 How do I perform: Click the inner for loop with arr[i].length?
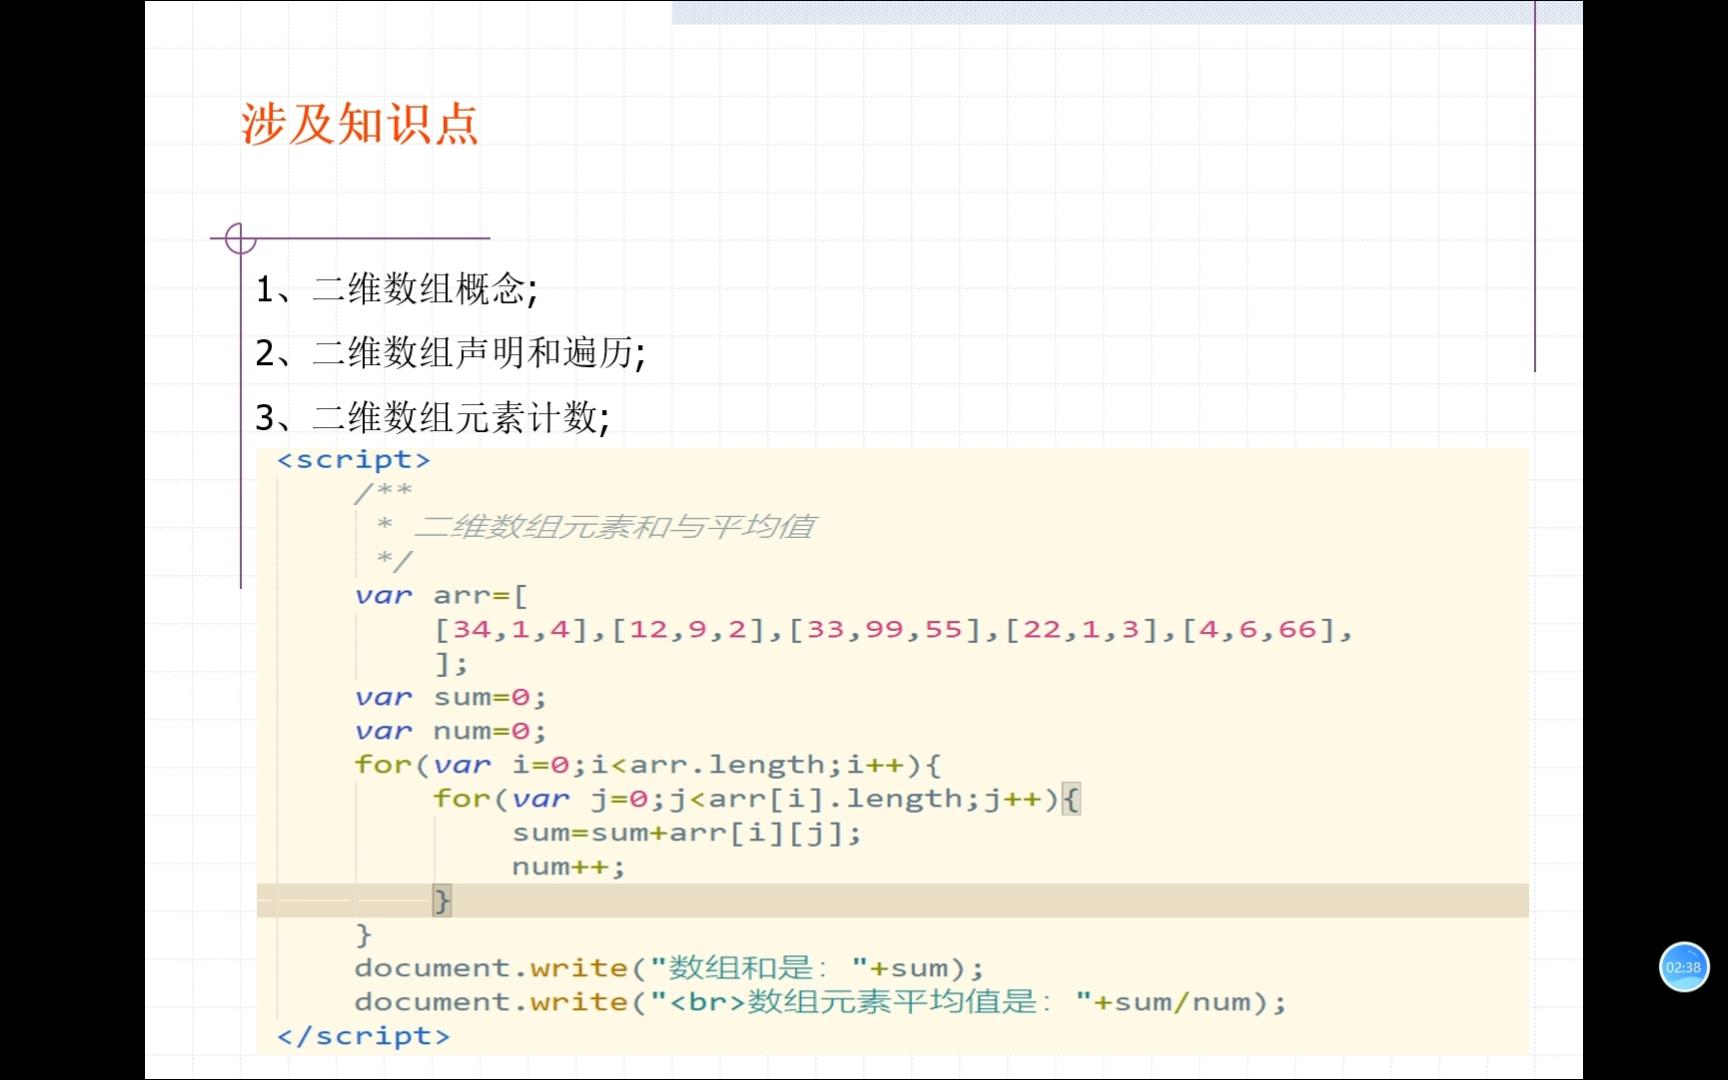click(757, 799)
